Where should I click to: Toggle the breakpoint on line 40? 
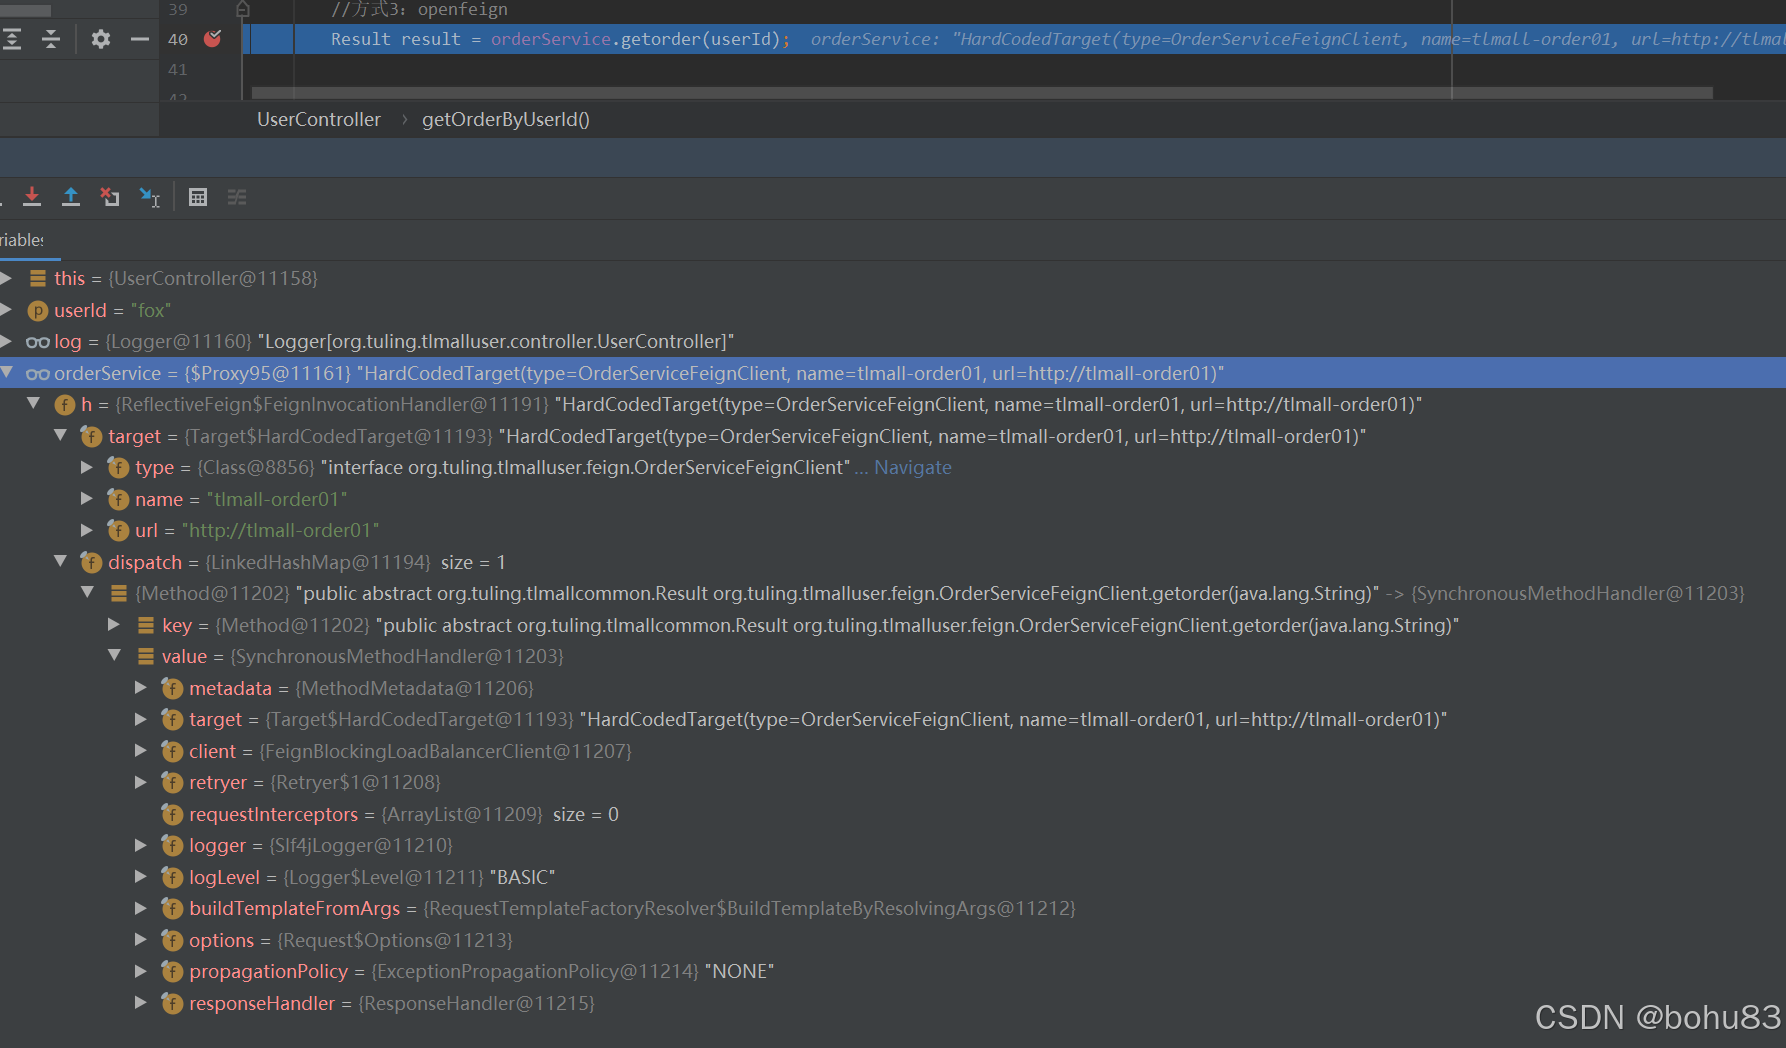pos(211,39)
